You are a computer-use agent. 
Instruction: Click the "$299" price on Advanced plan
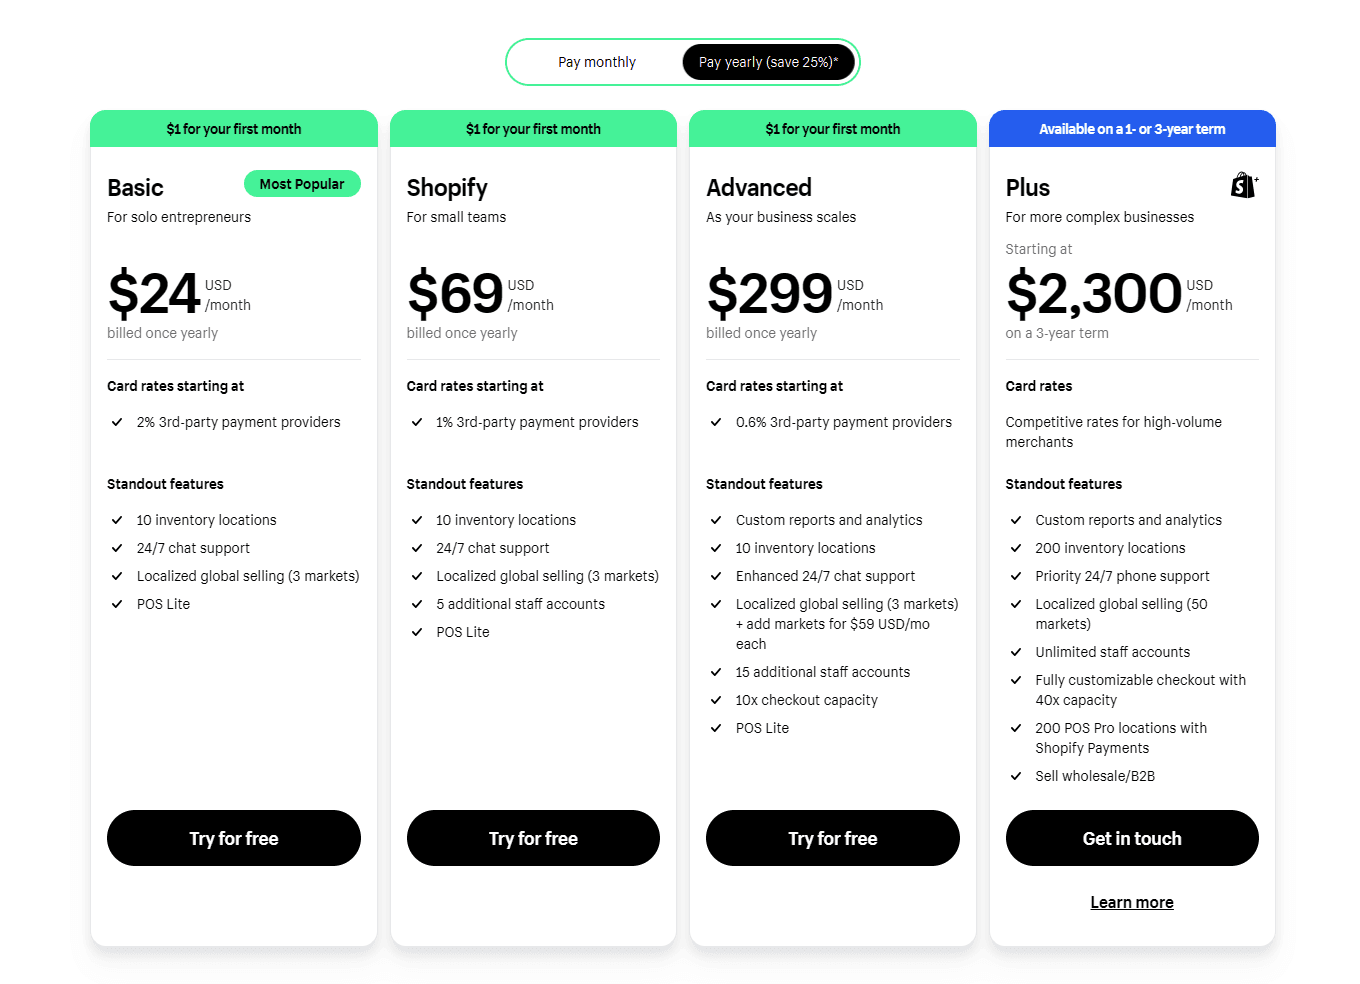pyautogui.click(x=769, y=294)
